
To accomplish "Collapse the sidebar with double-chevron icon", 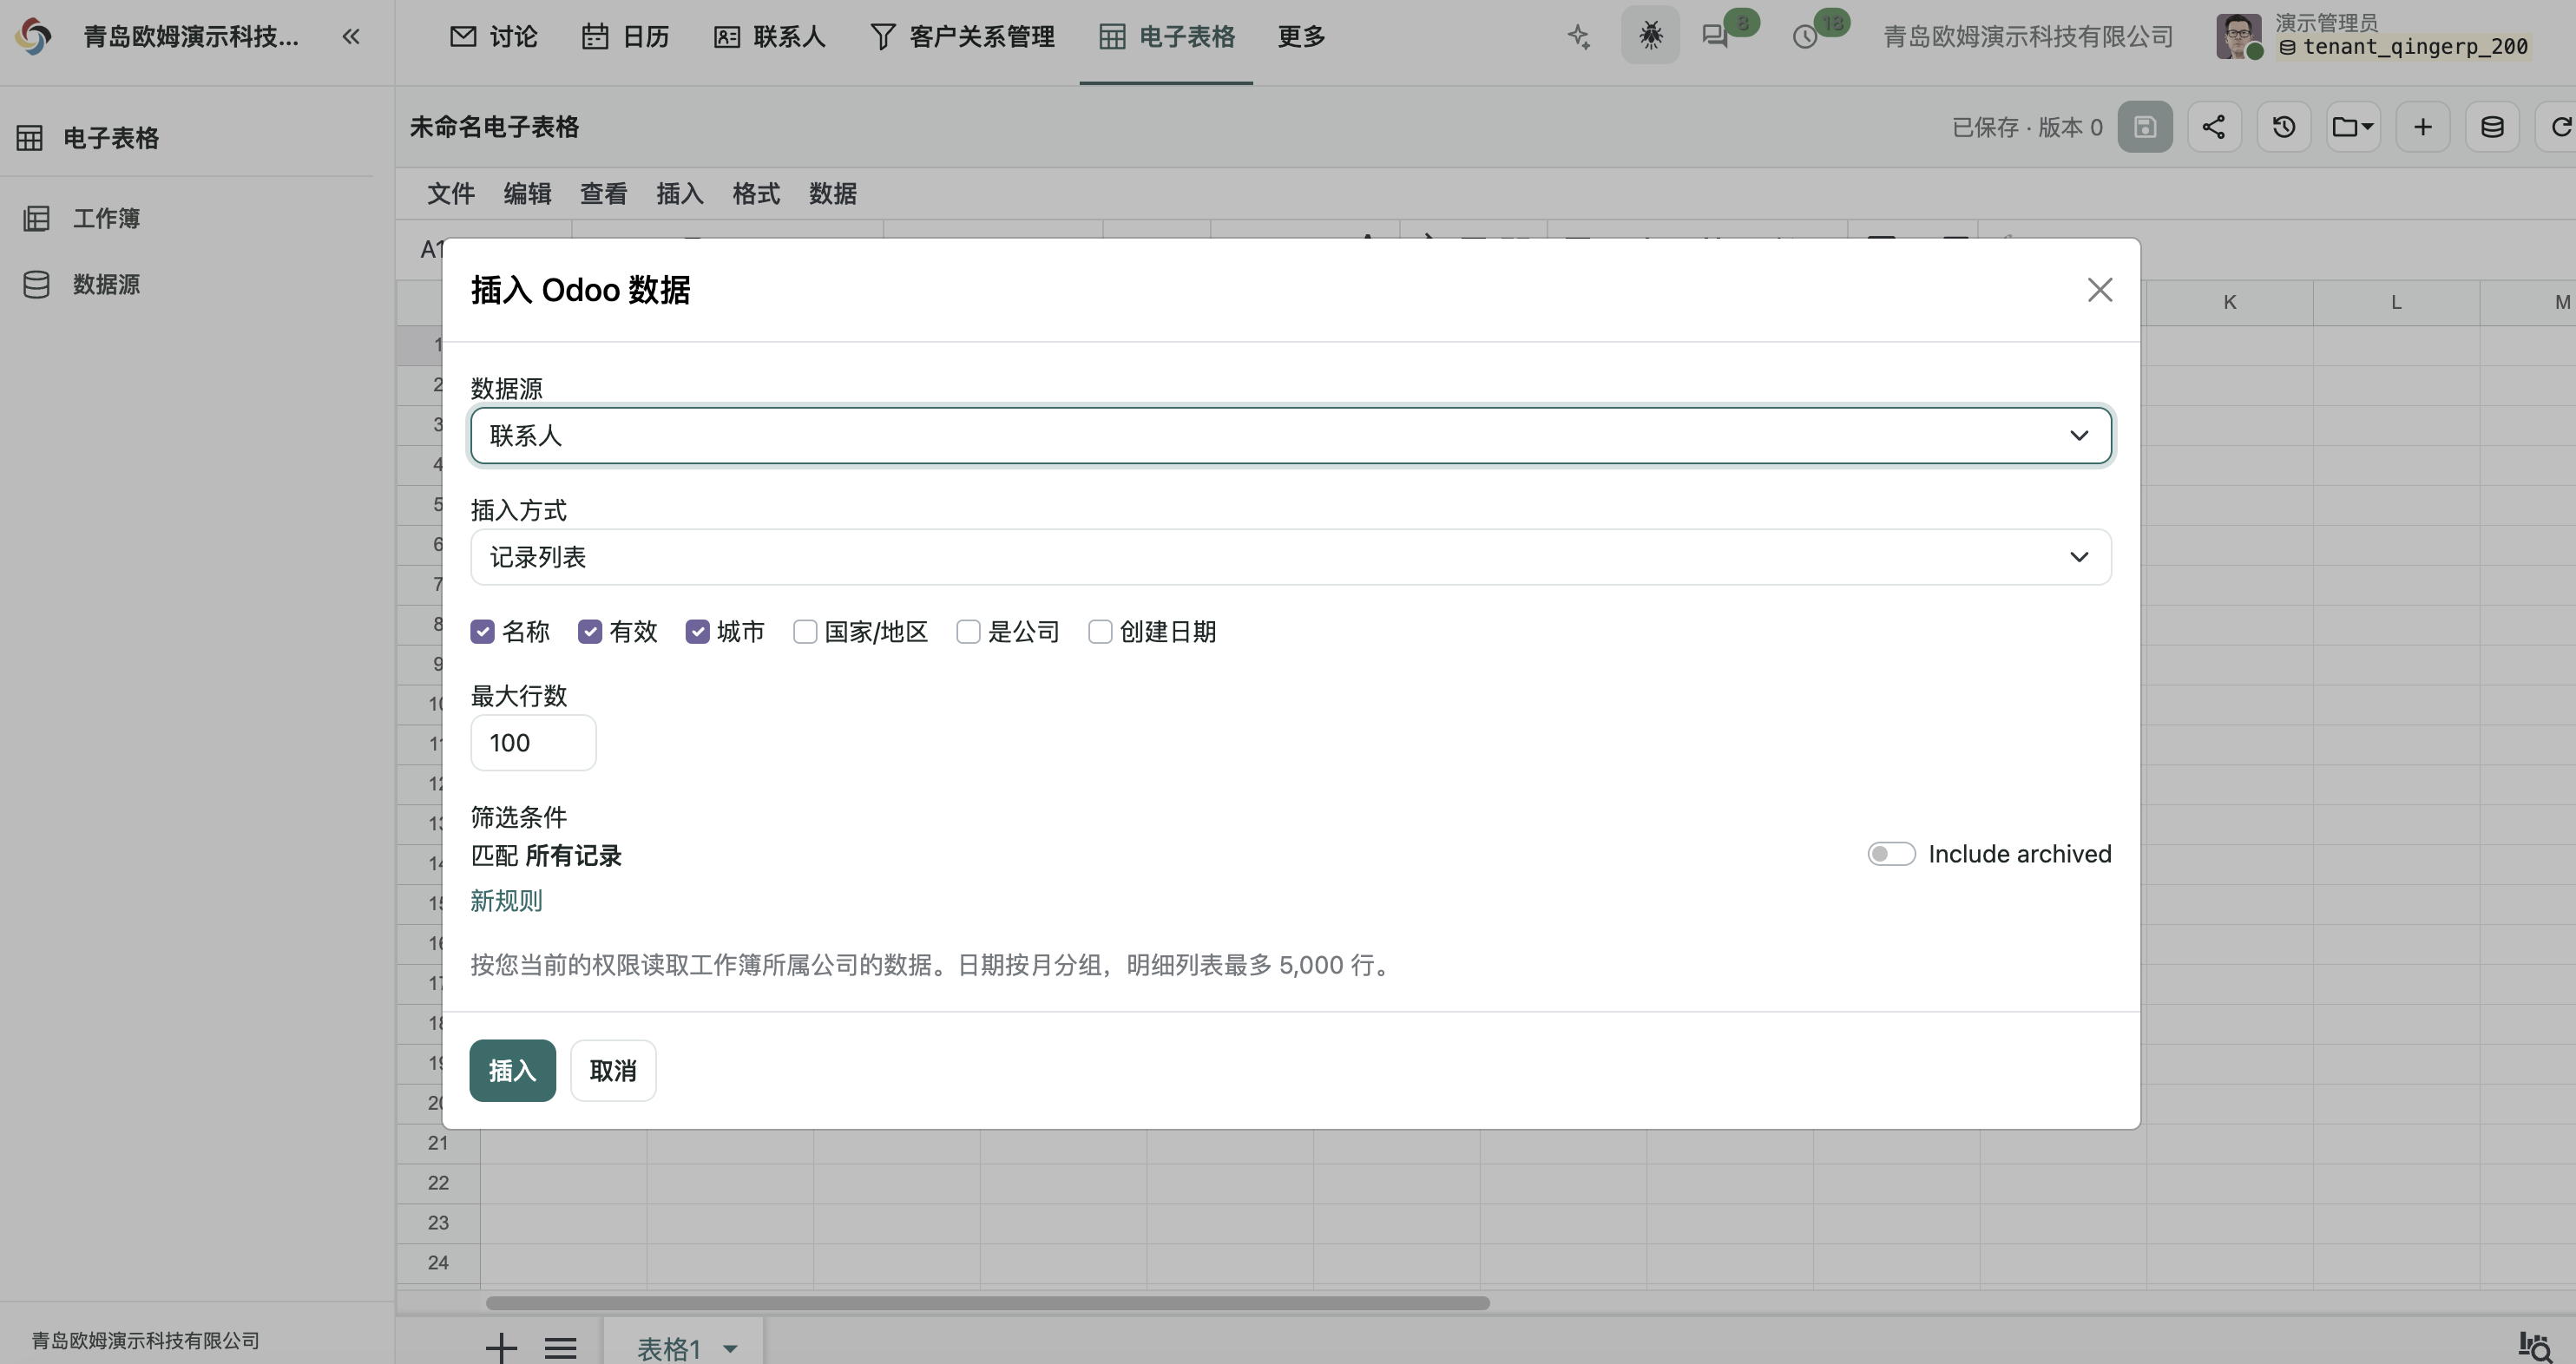I will [350, 37].
